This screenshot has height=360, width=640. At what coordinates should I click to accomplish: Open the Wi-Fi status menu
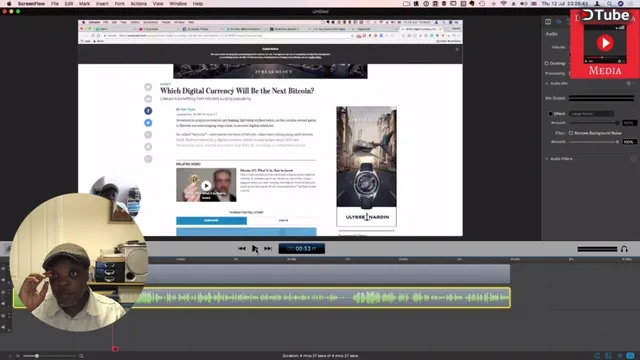pos(503,4)
